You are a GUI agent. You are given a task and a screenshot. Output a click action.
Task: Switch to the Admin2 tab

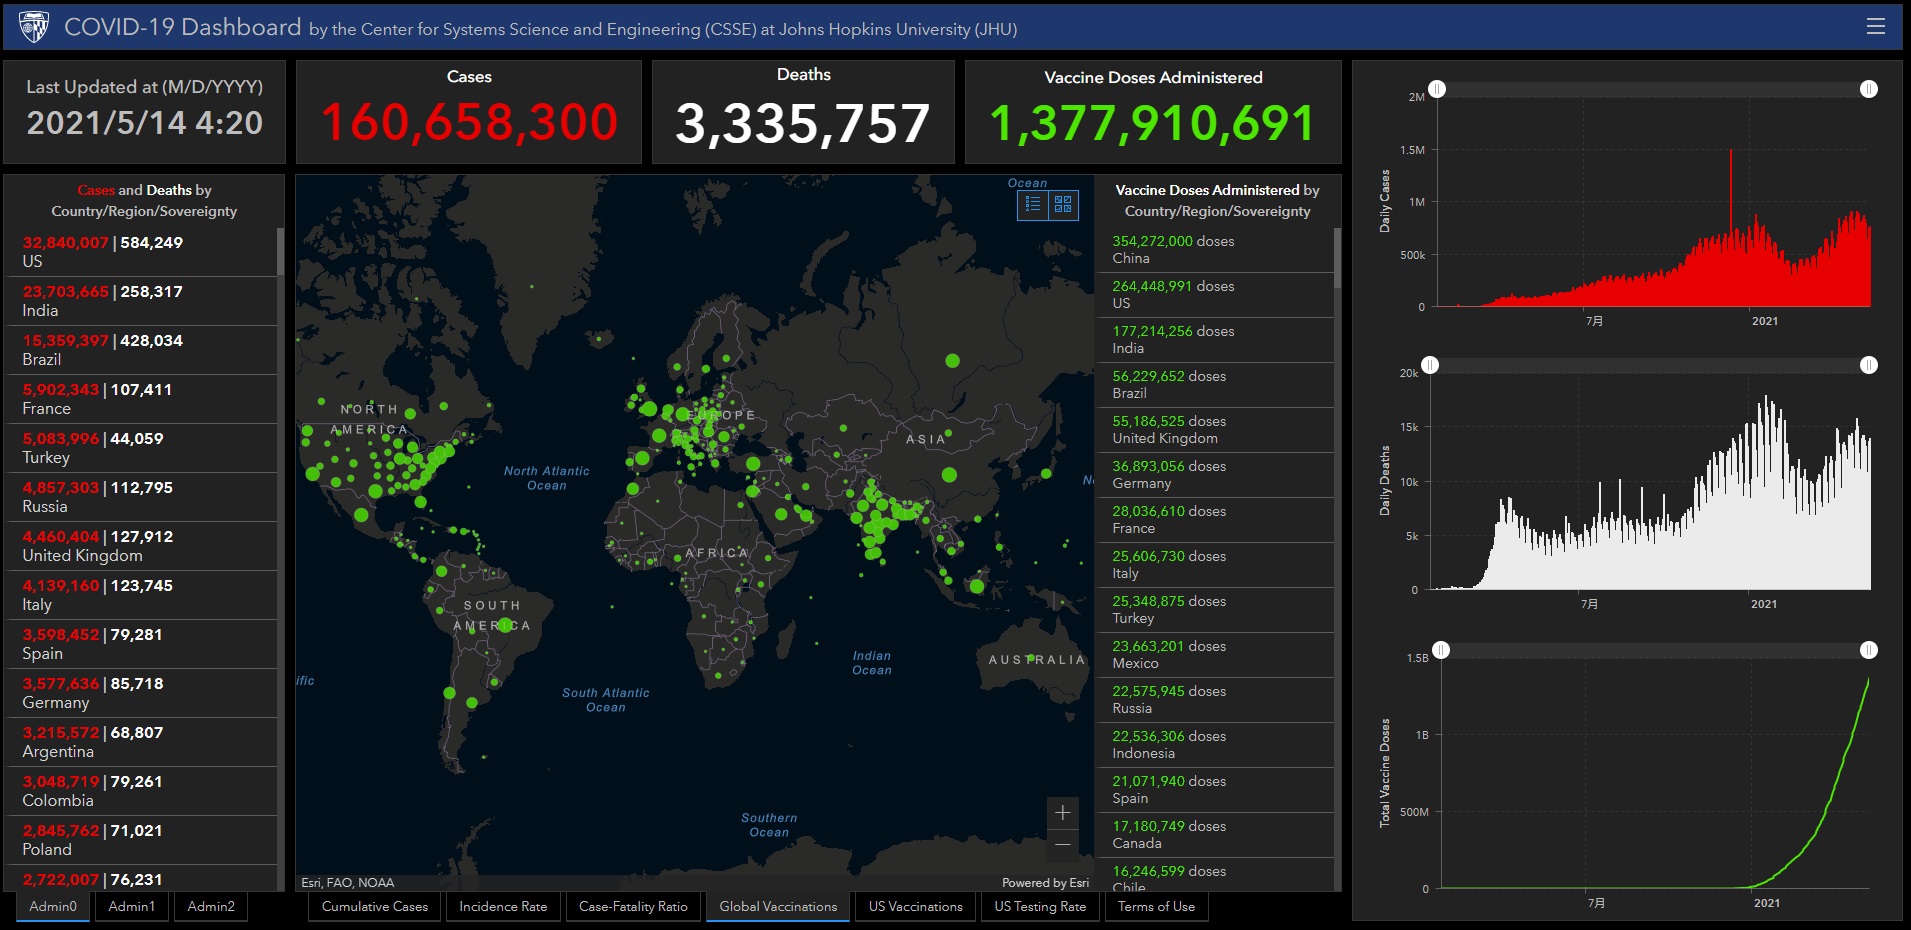coord(211,906)
